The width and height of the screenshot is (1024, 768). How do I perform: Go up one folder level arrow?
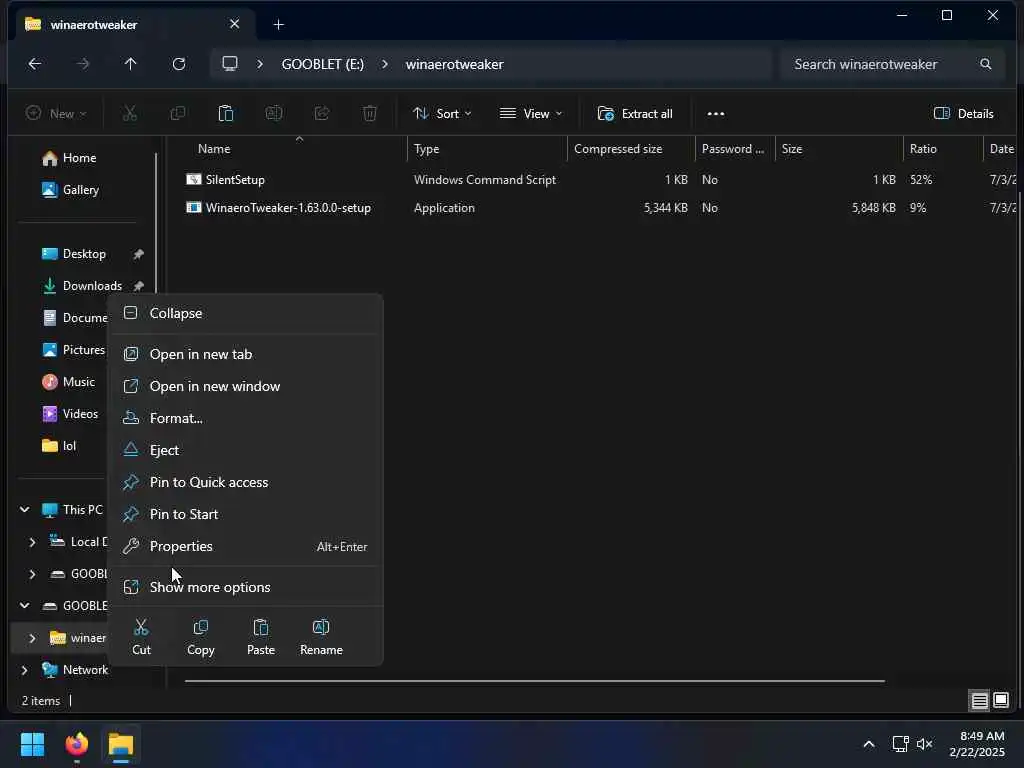pos(131,64)
